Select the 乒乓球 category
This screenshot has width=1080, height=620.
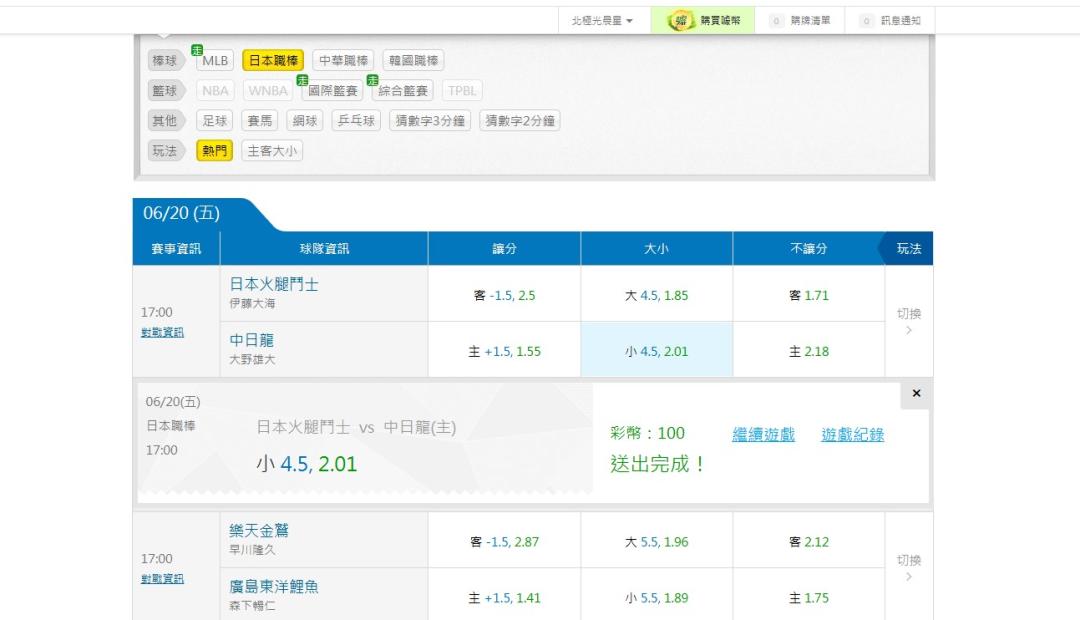coord(356,121)
